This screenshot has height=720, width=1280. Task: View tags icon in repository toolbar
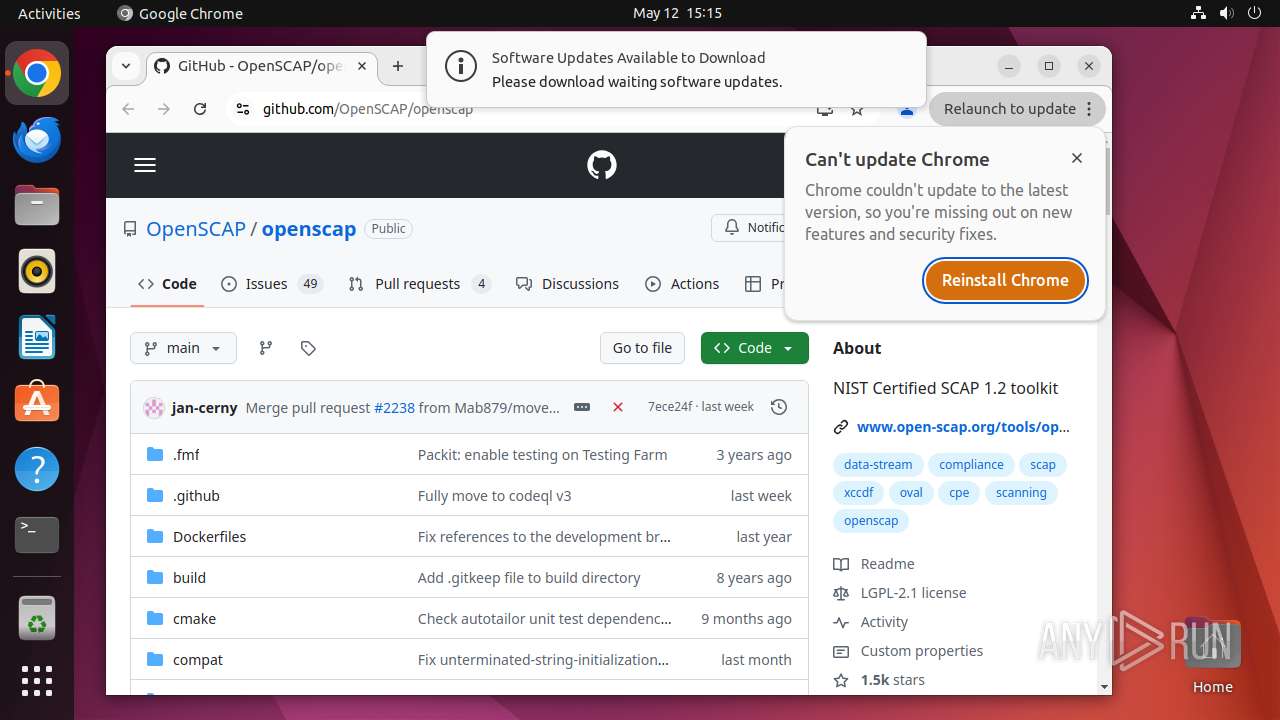click(x=308, y=348)
